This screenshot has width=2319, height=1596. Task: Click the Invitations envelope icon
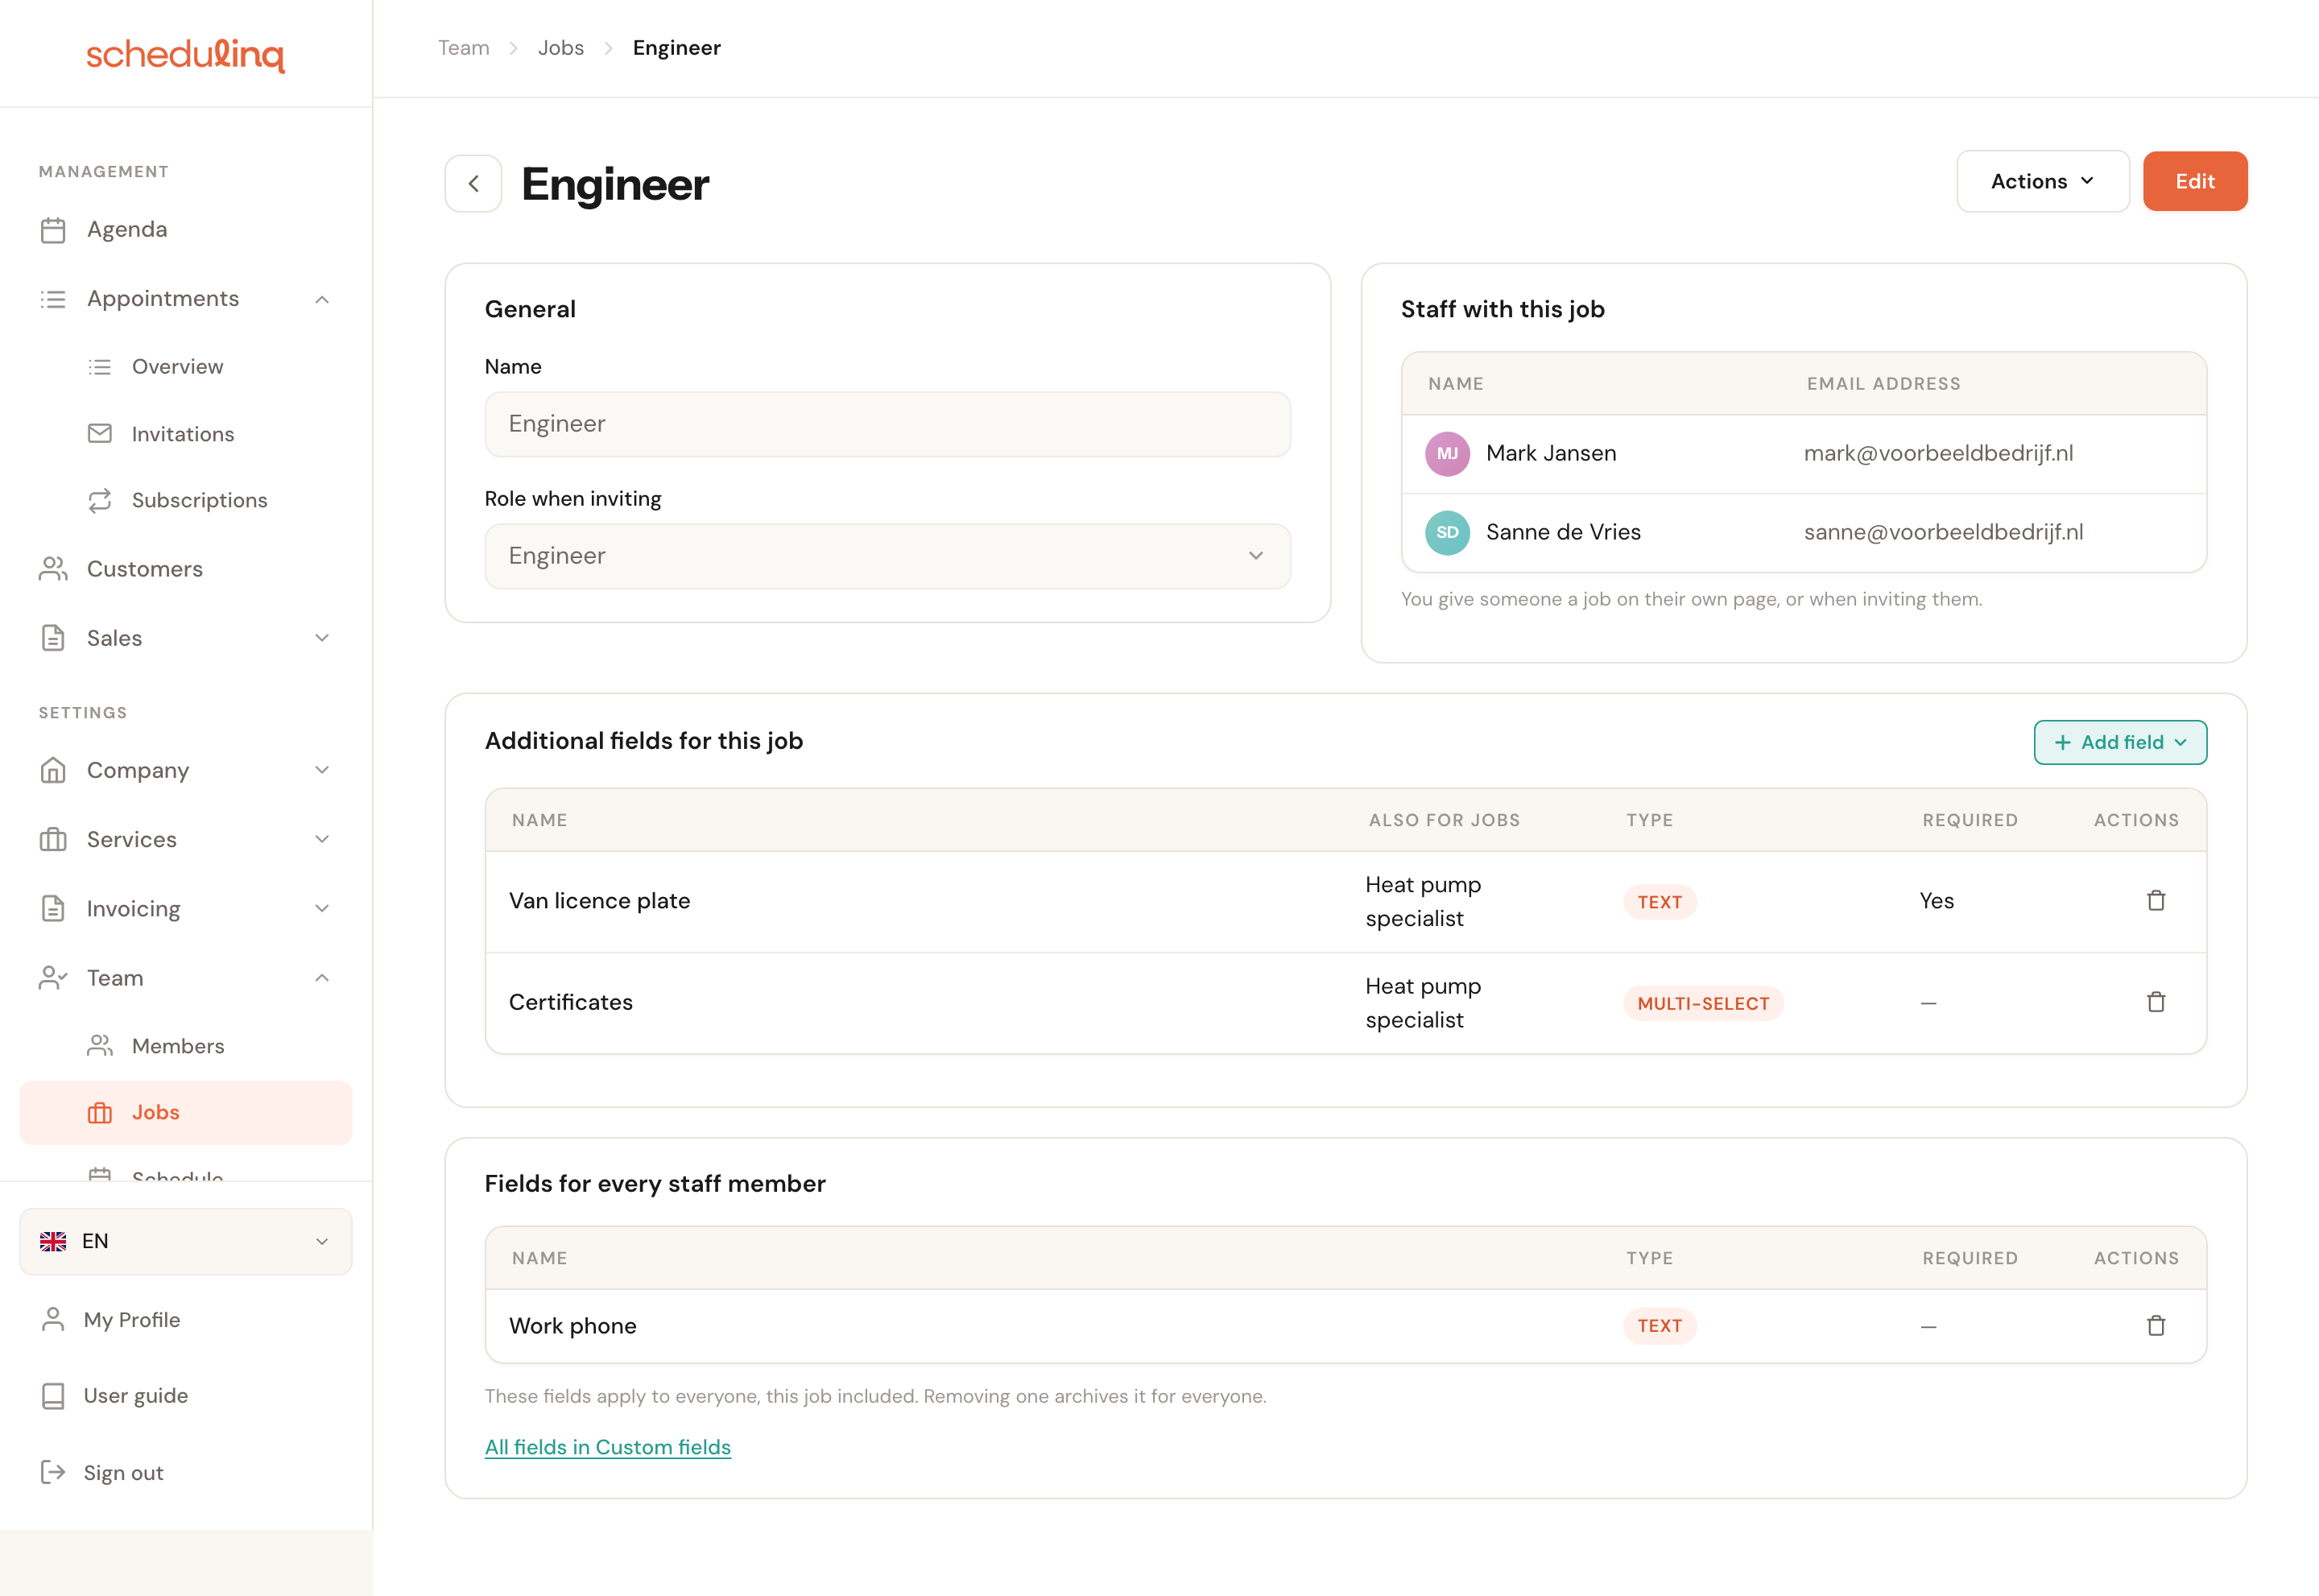coord(100,433)
